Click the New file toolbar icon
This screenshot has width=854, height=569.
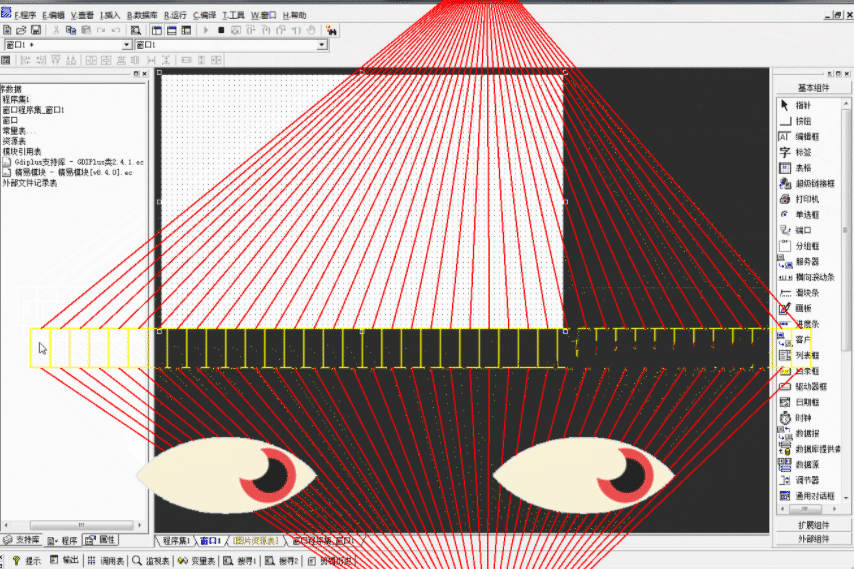(7, 30)
